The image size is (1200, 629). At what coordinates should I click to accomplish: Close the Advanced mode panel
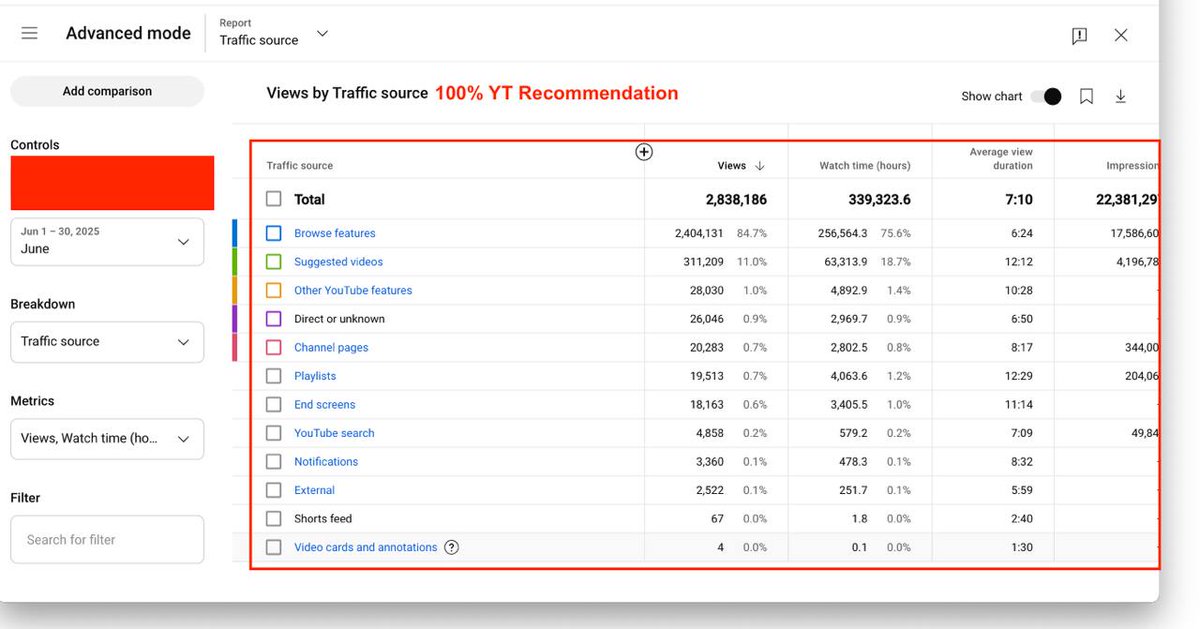[x=1121, y=35]
